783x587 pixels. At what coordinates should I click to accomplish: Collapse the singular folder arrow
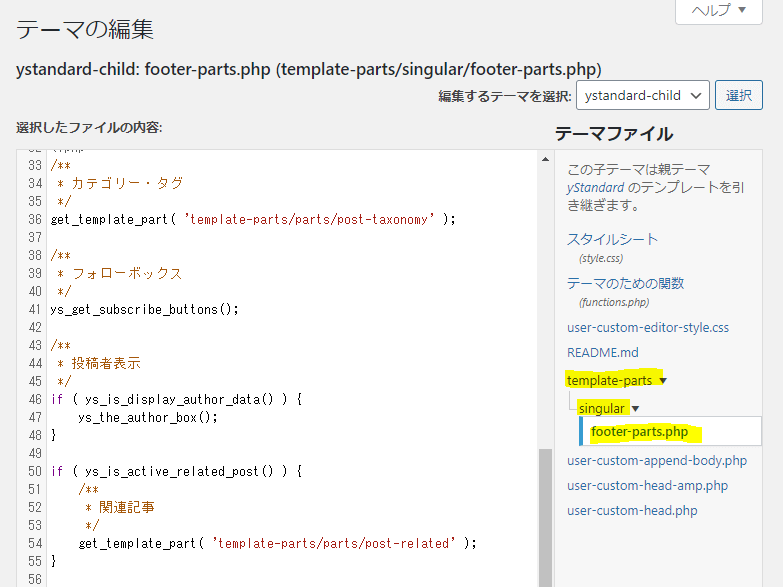click(636, 409)
